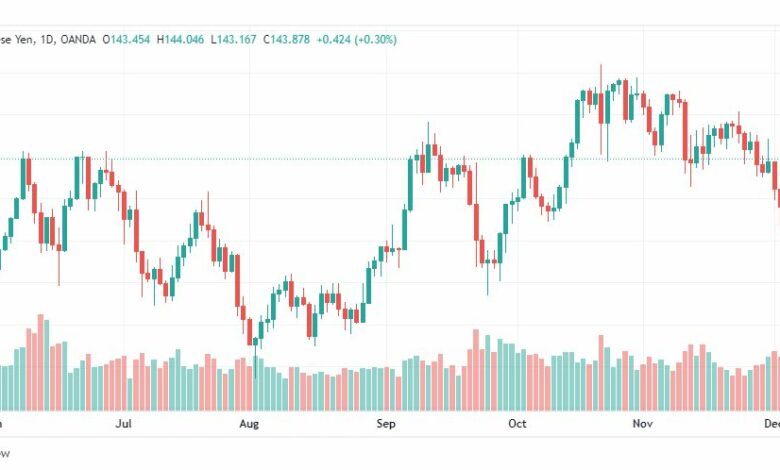Select the Sep label on the time axis
Viewport: 780px width, 470px height.
click(386, 424)
